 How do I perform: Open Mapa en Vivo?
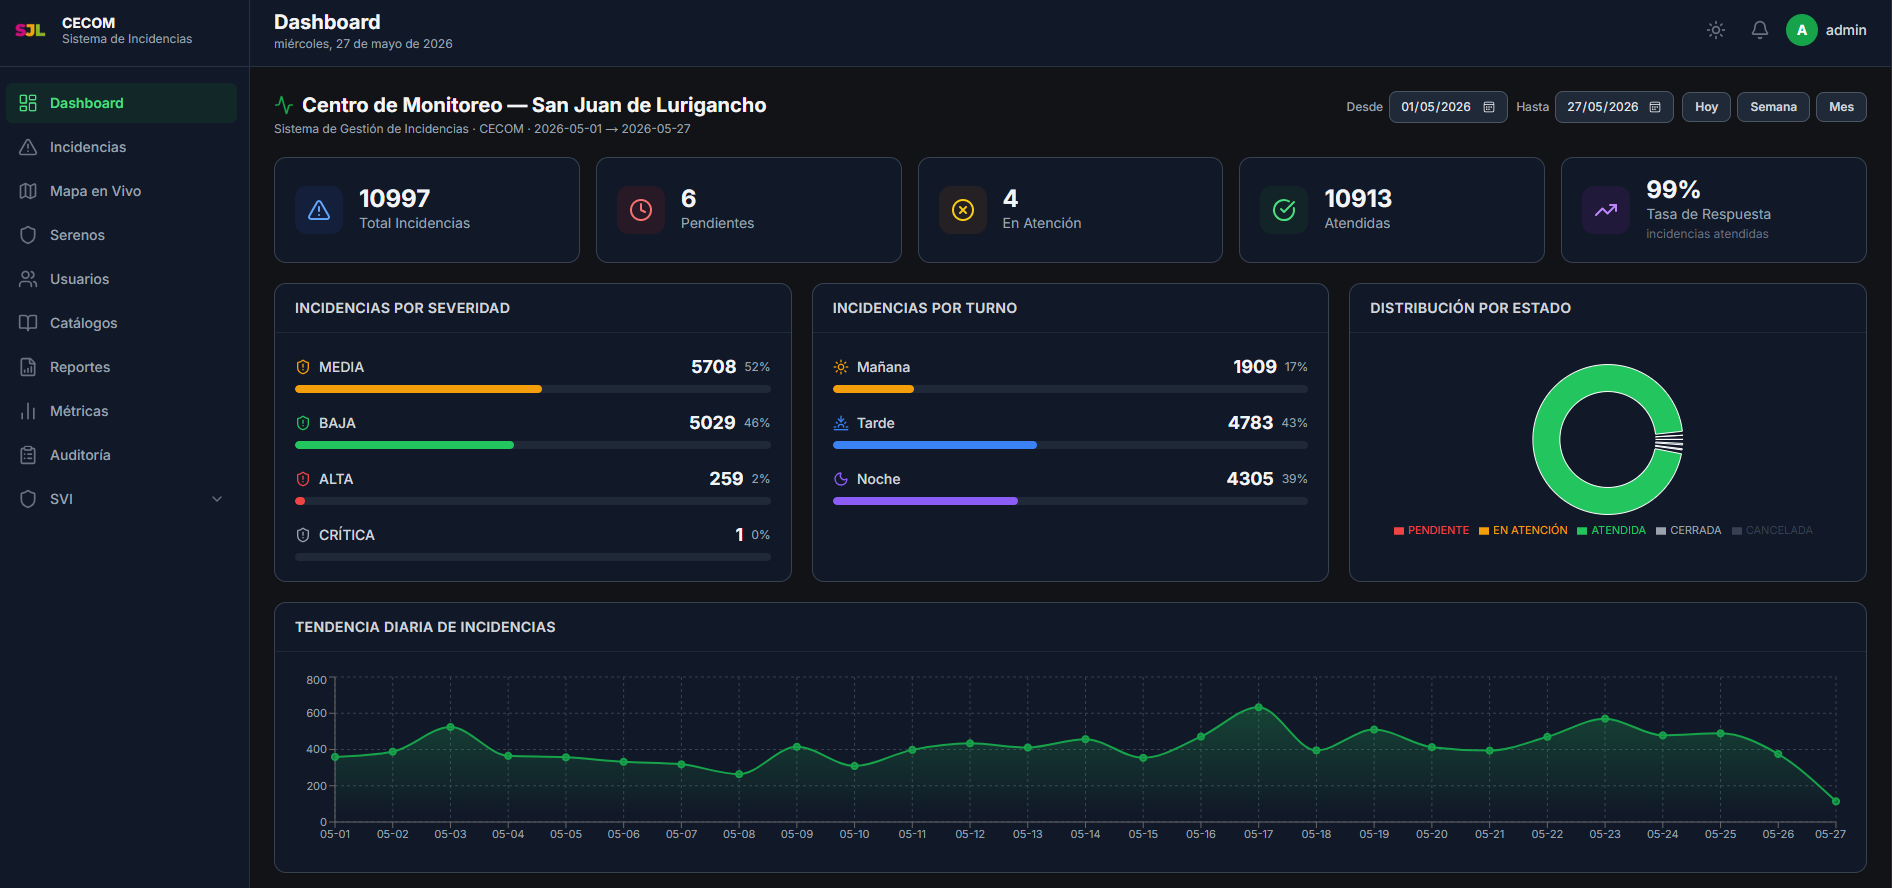(x=122, y=191)
